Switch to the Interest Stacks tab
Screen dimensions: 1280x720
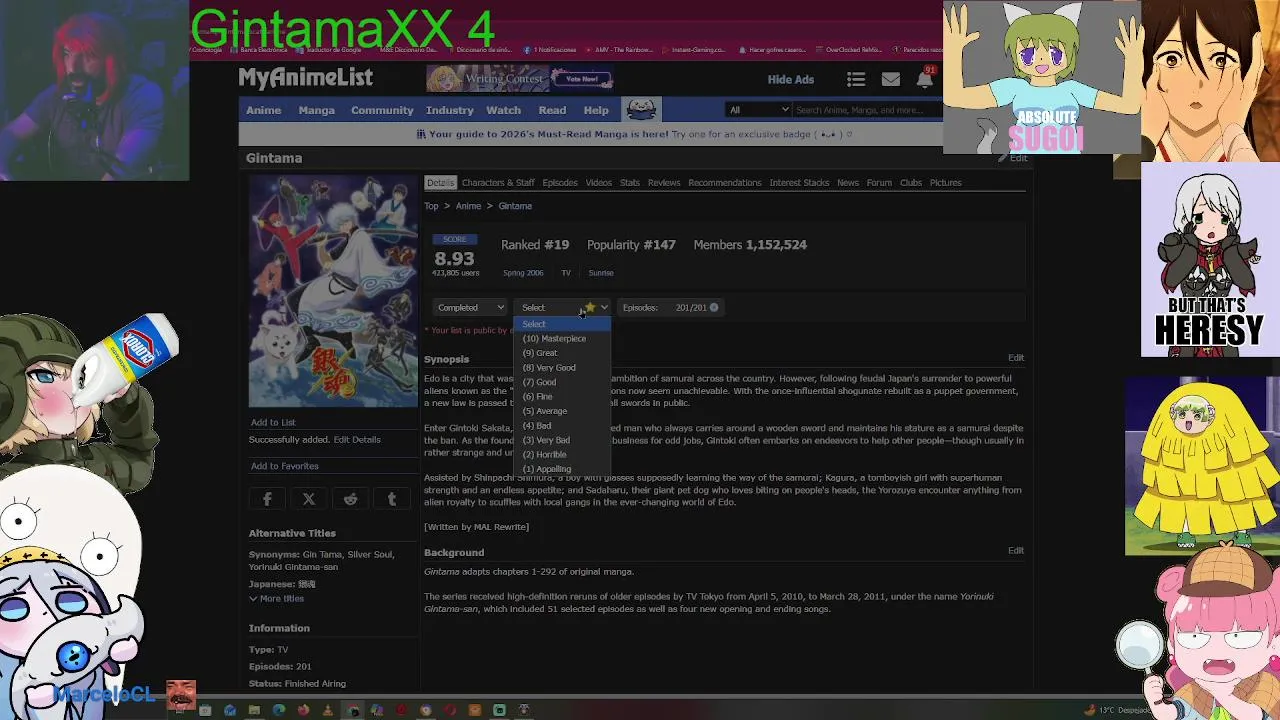[x=799, y=183]
